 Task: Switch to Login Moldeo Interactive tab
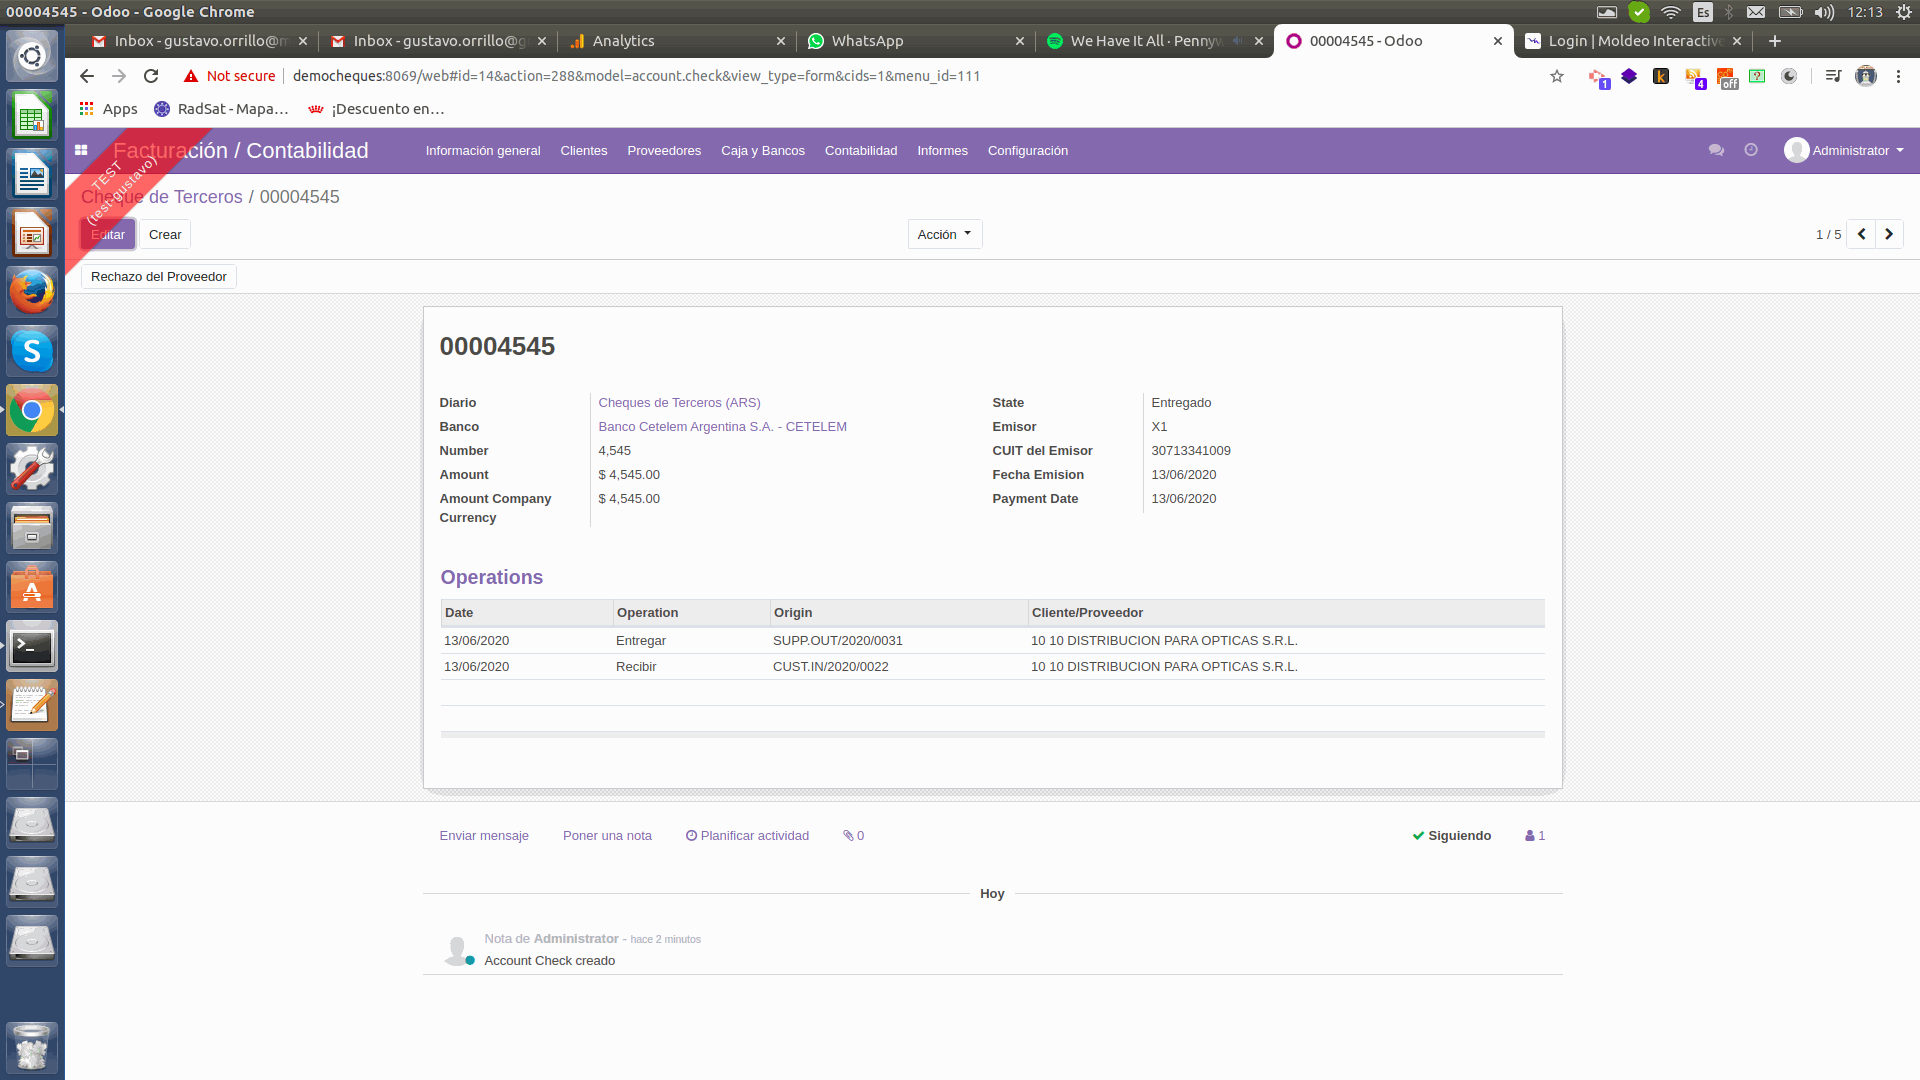[x=1633, y=41]
